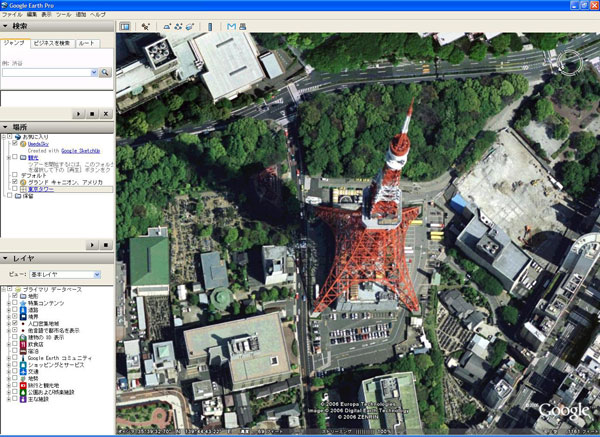
Task: Enable the 建物の 3D 表示 checkbox
Action: 15,337
